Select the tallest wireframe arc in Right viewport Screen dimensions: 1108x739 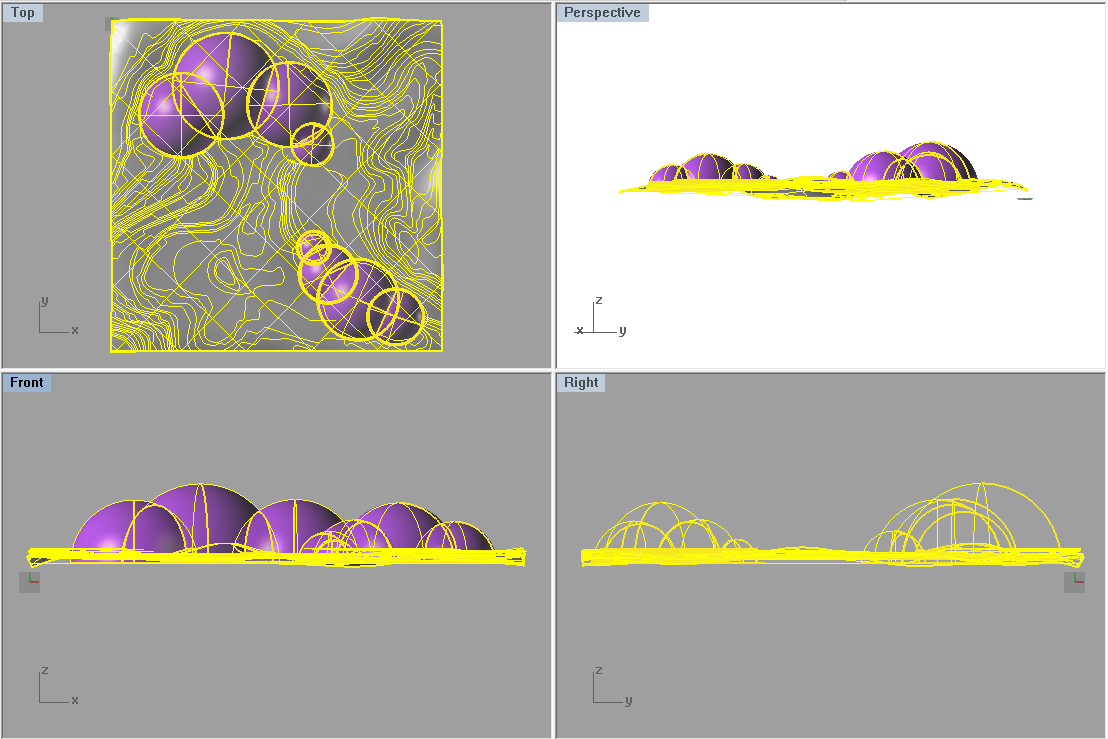click(985, 486)
